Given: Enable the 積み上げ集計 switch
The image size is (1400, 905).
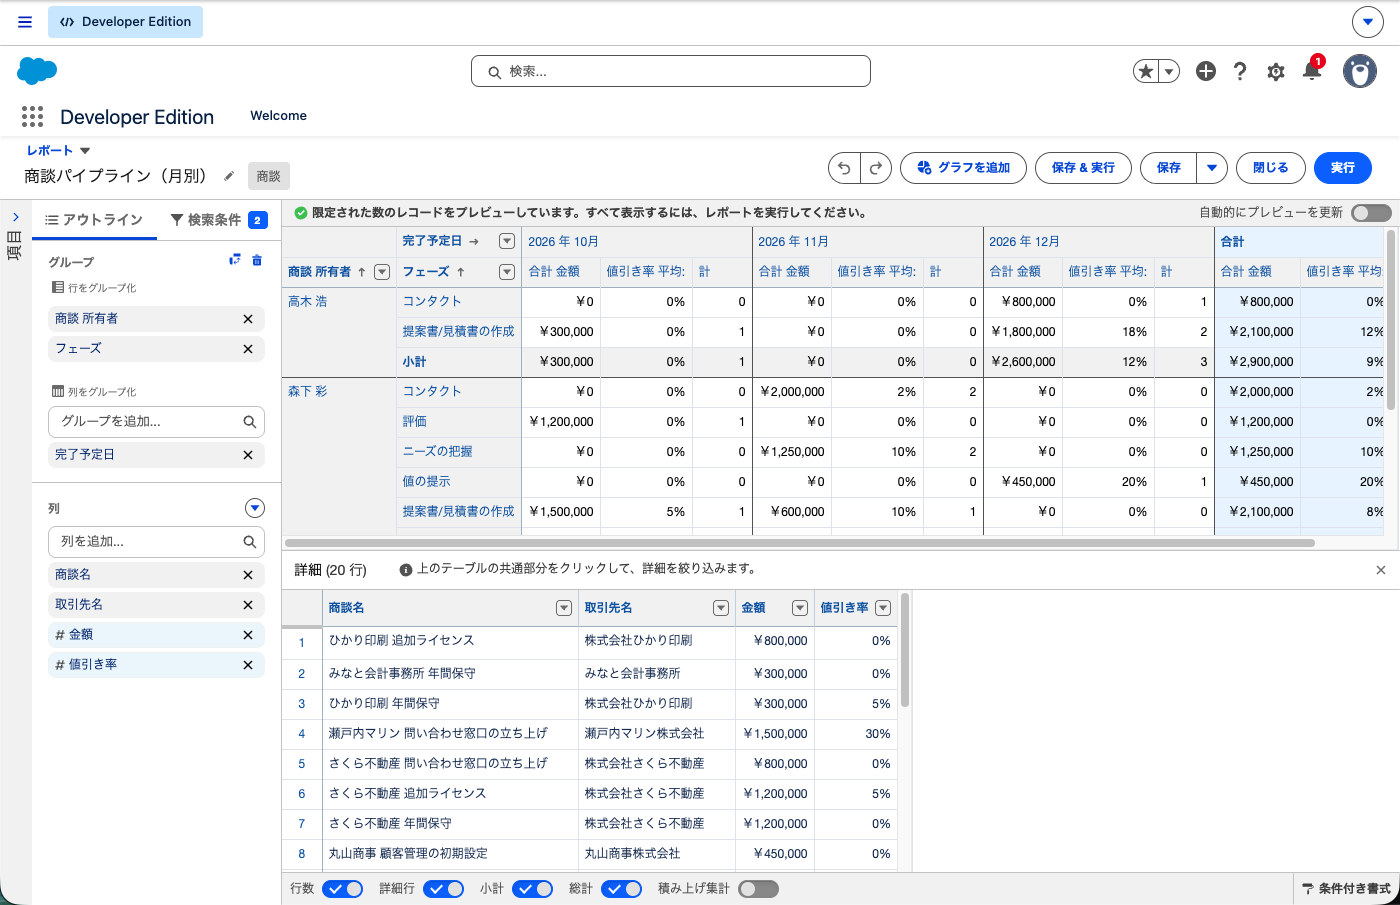Looking at the screenshot, I should pos(758,889).
